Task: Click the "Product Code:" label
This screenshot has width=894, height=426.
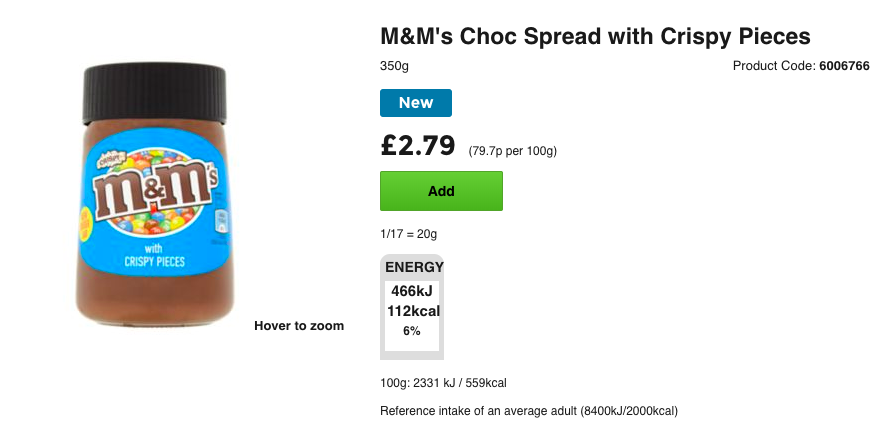Action: [774, 67]
